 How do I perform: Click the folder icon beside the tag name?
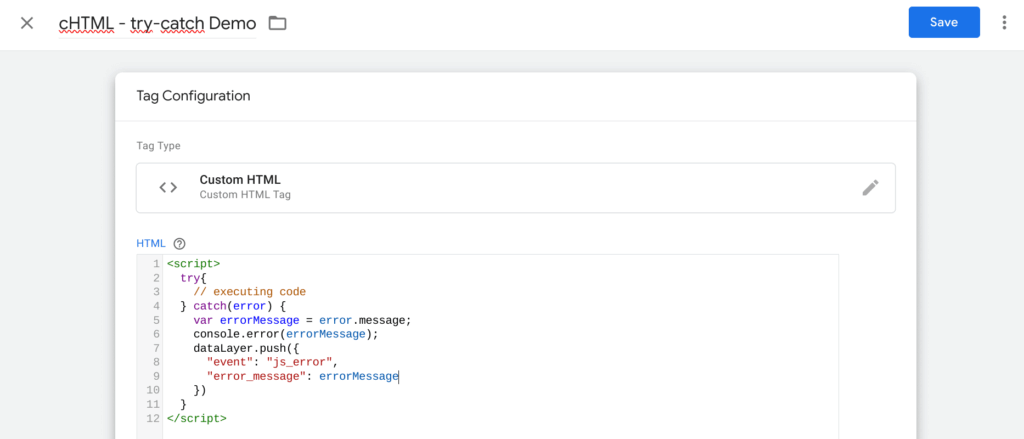[277, 23]
